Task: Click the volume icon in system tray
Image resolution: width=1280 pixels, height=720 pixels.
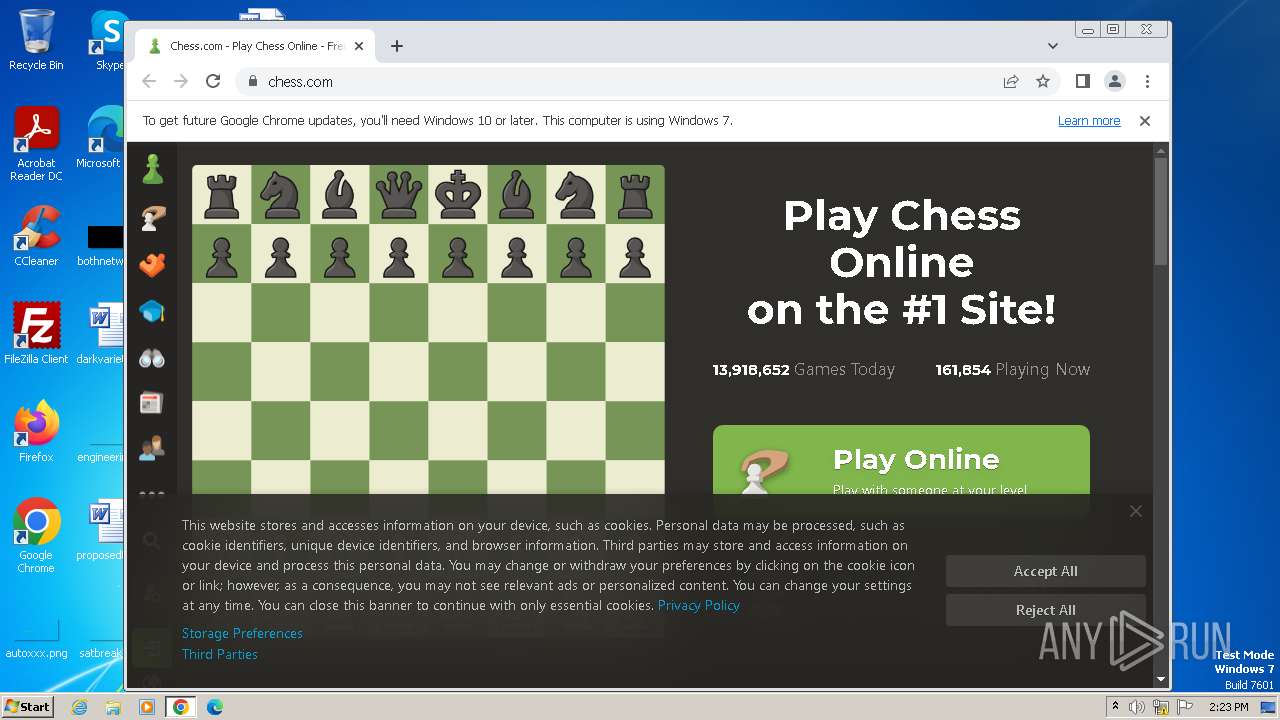Action: 1138,707
